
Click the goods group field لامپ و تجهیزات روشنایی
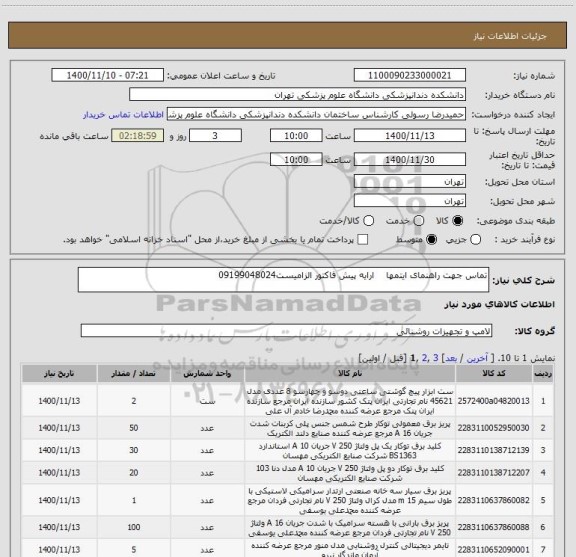point(286,331)
